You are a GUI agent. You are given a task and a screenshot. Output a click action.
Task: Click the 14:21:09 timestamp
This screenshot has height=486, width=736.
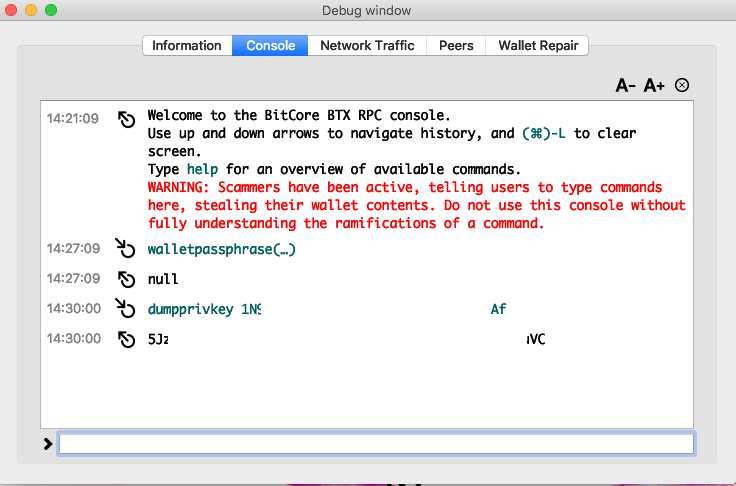(73, 118)
